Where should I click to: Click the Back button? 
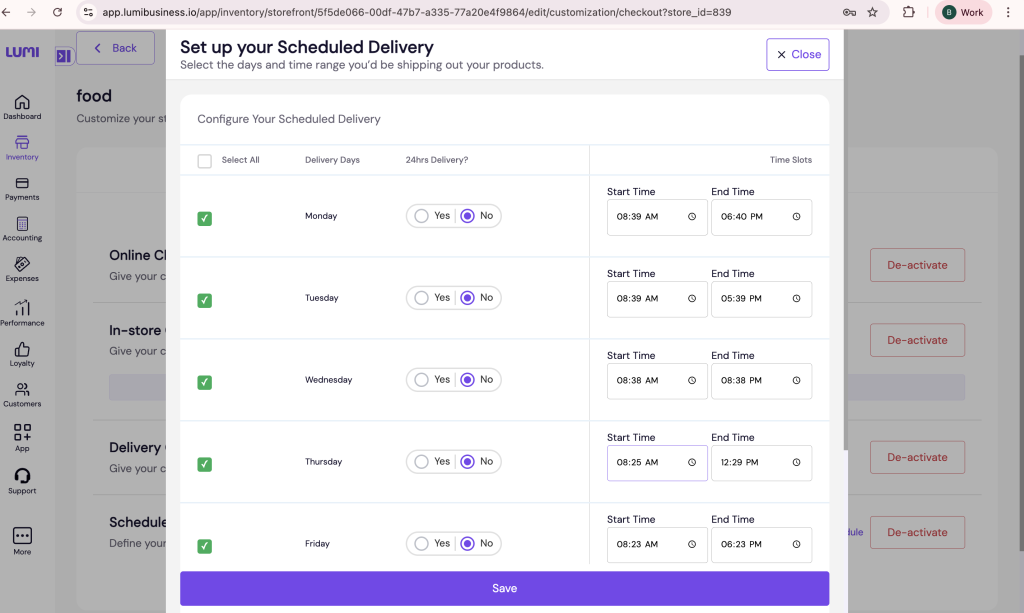pyautogui.click(x=115, y=47)
